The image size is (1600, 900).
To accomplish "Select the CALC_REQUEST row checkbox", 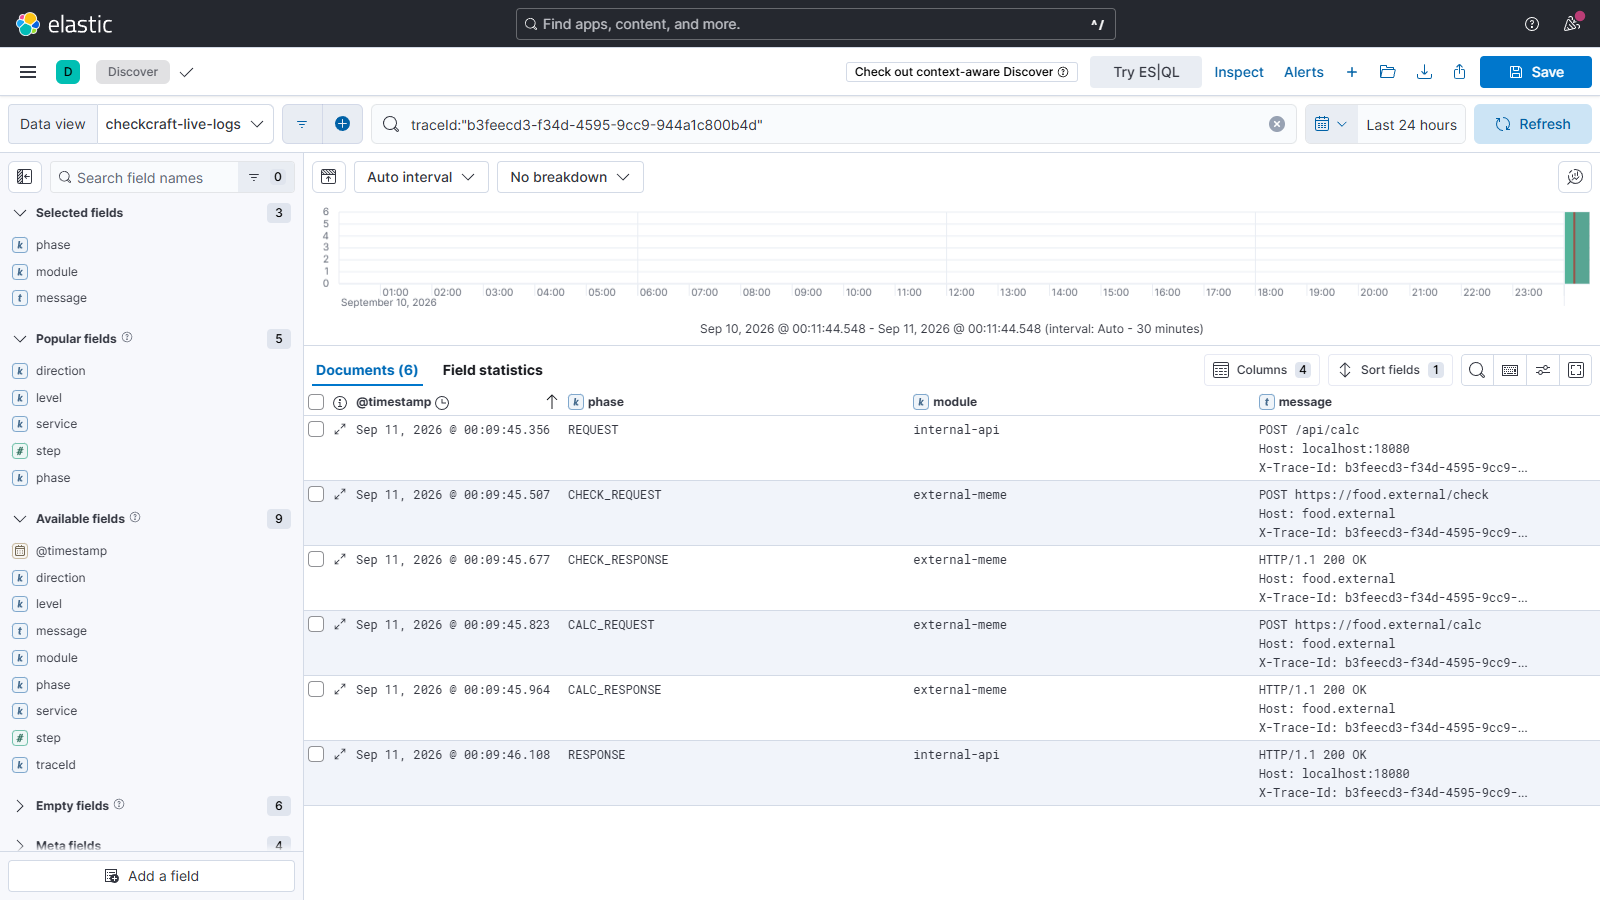I will [x=316, y=624].
